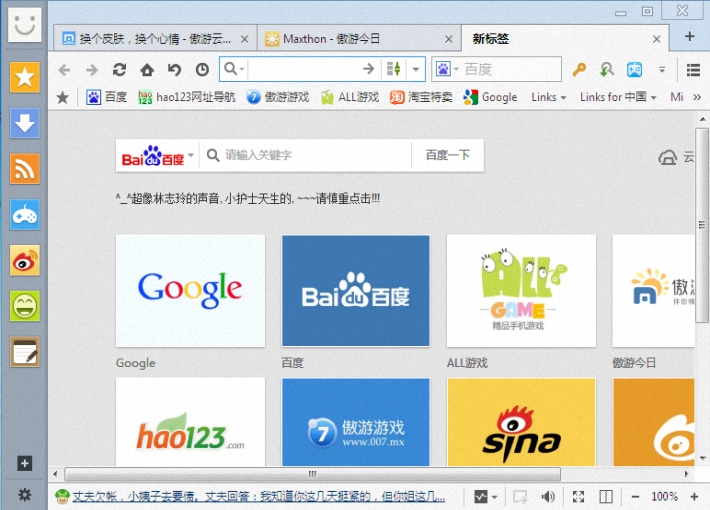Toggle sound with the speaker icon

[548, 497]
